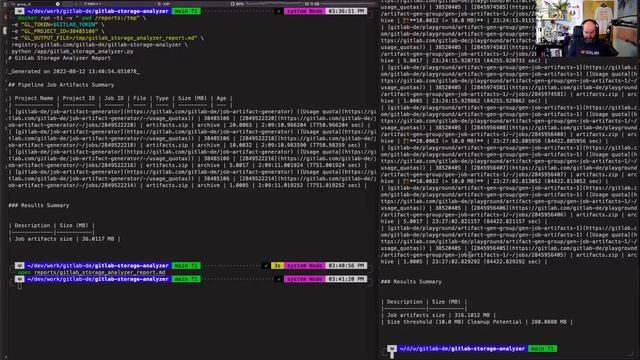Click the text cursor under the 03:41:20 PM prompt
Viewport: 640px width, 360px height.
(x=20, y=286)
